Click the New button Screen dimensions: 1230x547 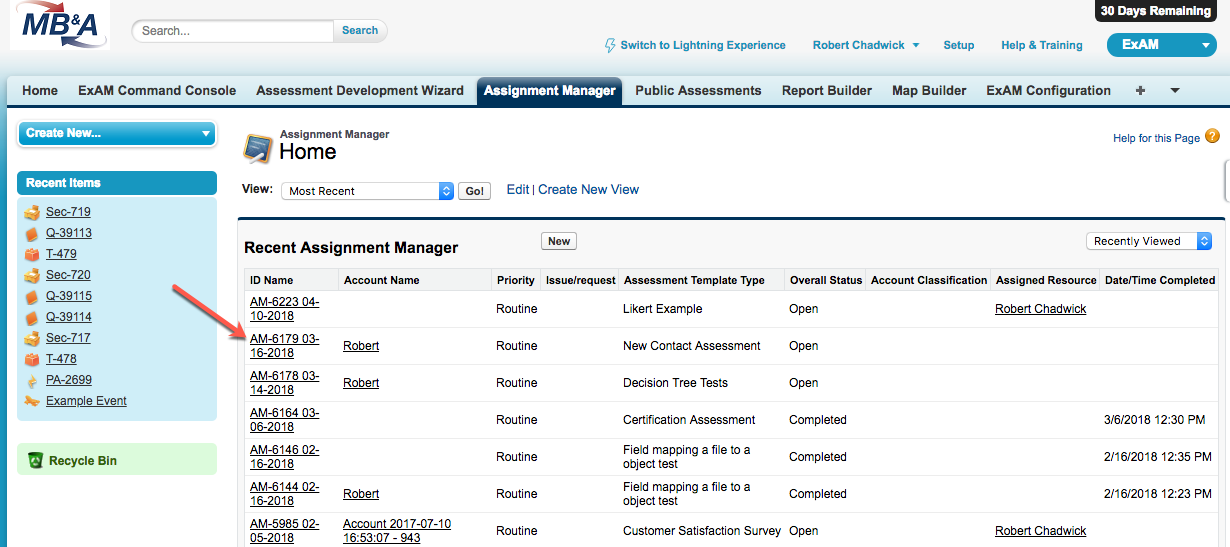[x=559, y=241]
